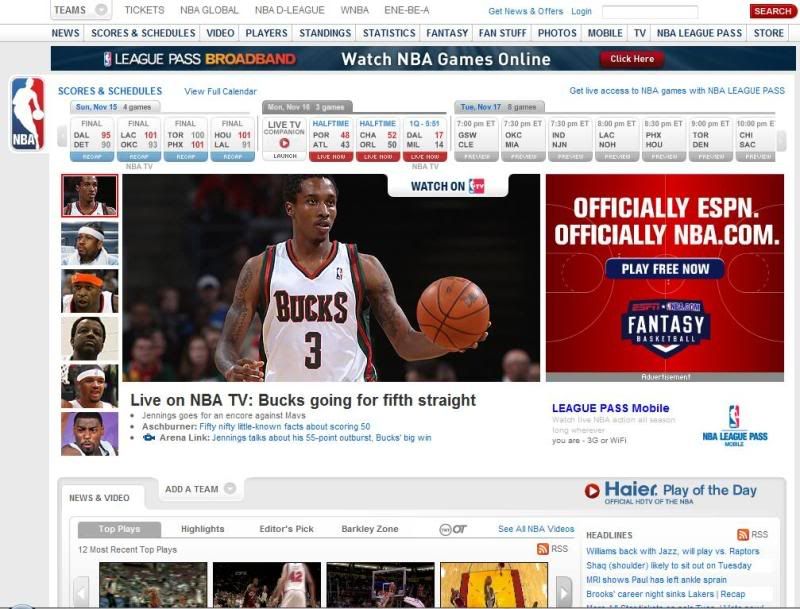
Task: Select the purple background player thumbnail
Action: [89, 434]
